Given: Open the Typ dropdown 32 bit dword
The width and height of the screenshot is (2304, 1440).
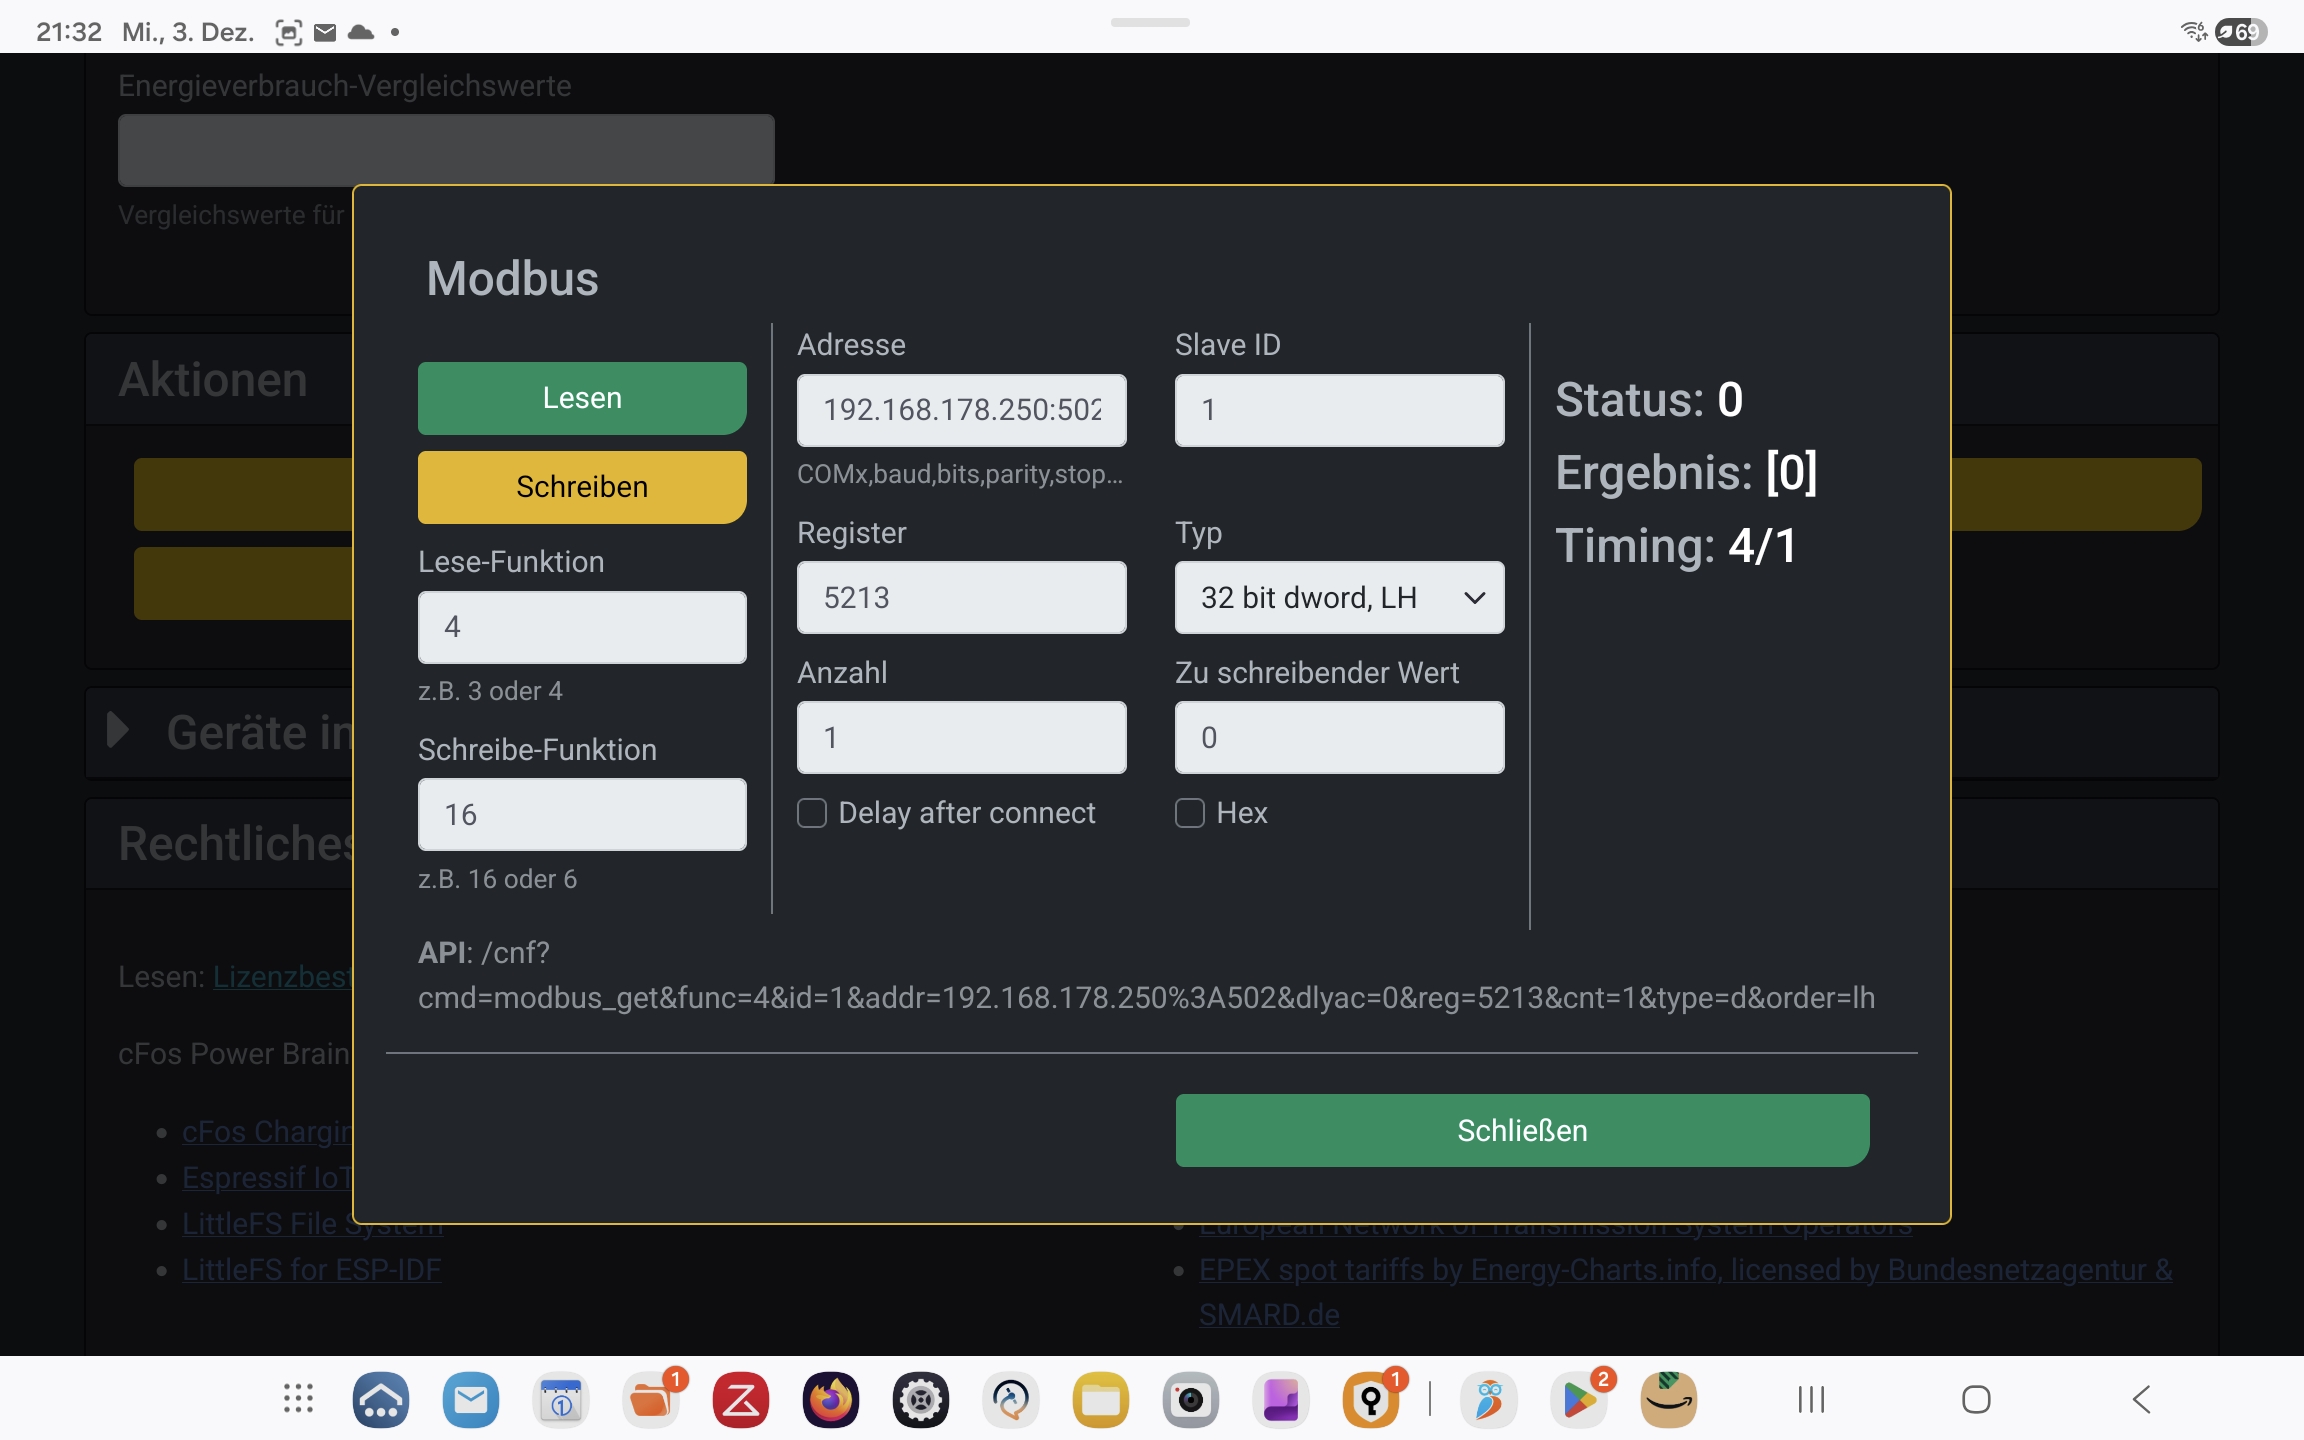Looking at the screenshot, I should [x=1339, y=598].
